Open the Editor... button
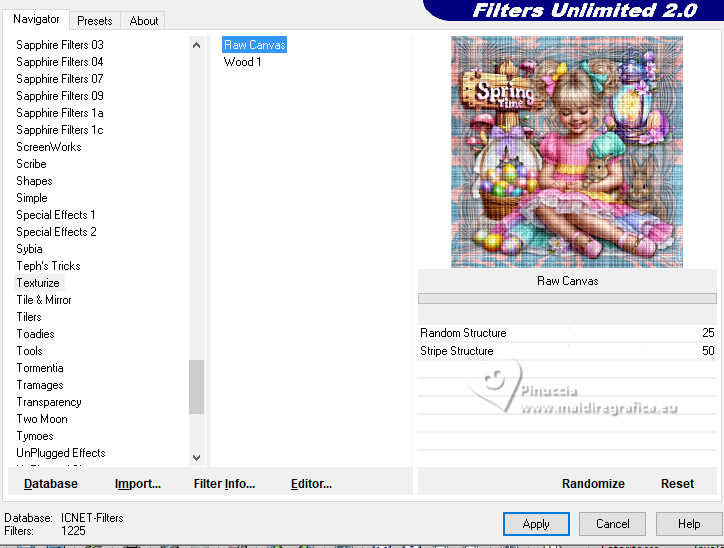The width and height of the screenshot is (724, 548). click(311, 484)
